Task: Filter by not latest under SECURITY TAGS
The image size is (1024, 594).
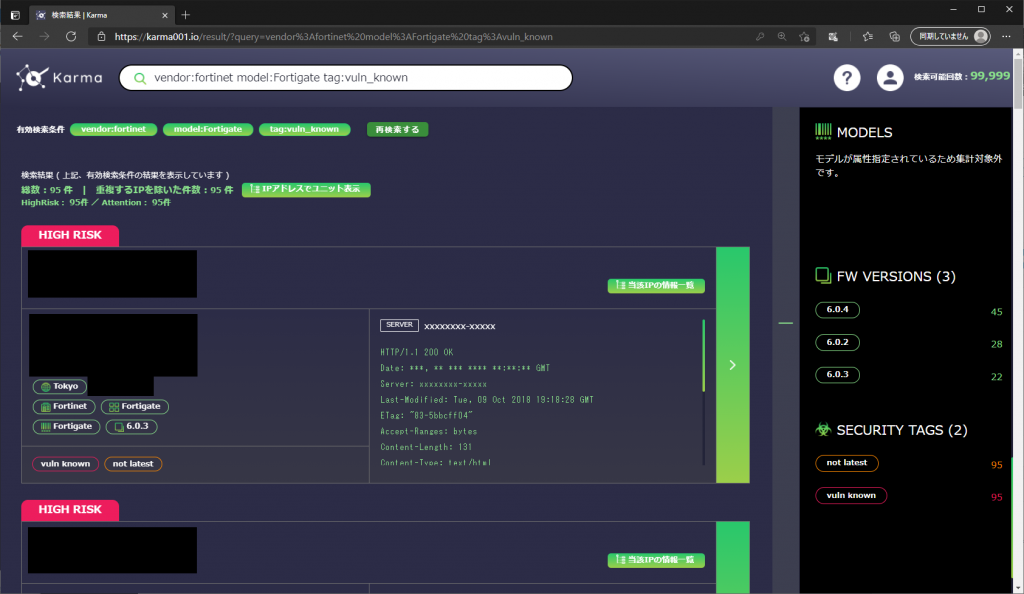Action: pyautogui.click(x=846, y=463)
